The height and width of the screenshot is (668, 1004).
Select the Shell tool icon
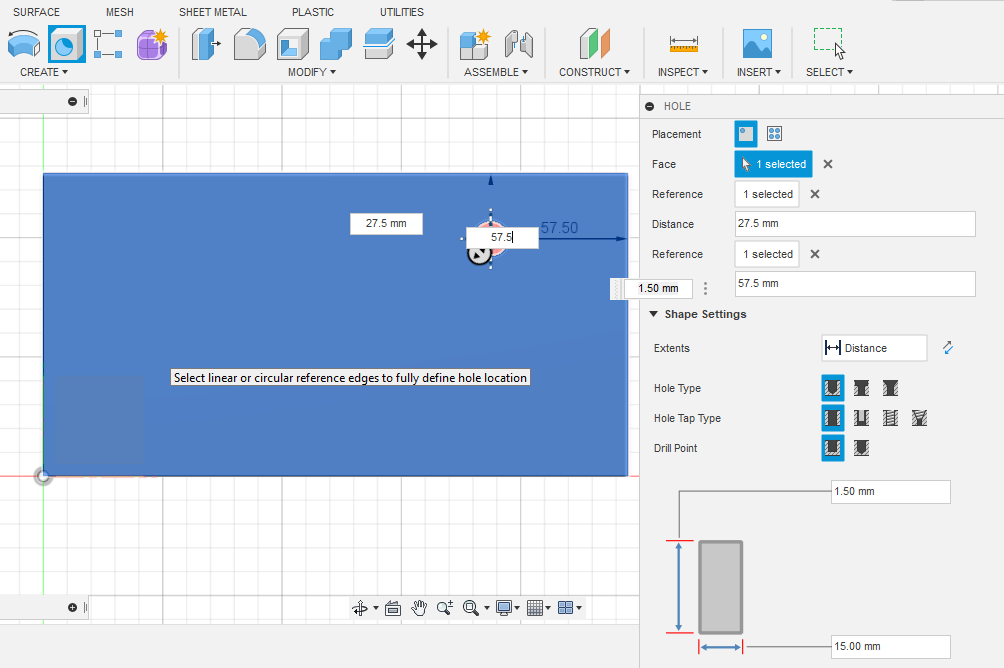coord(292,44)
